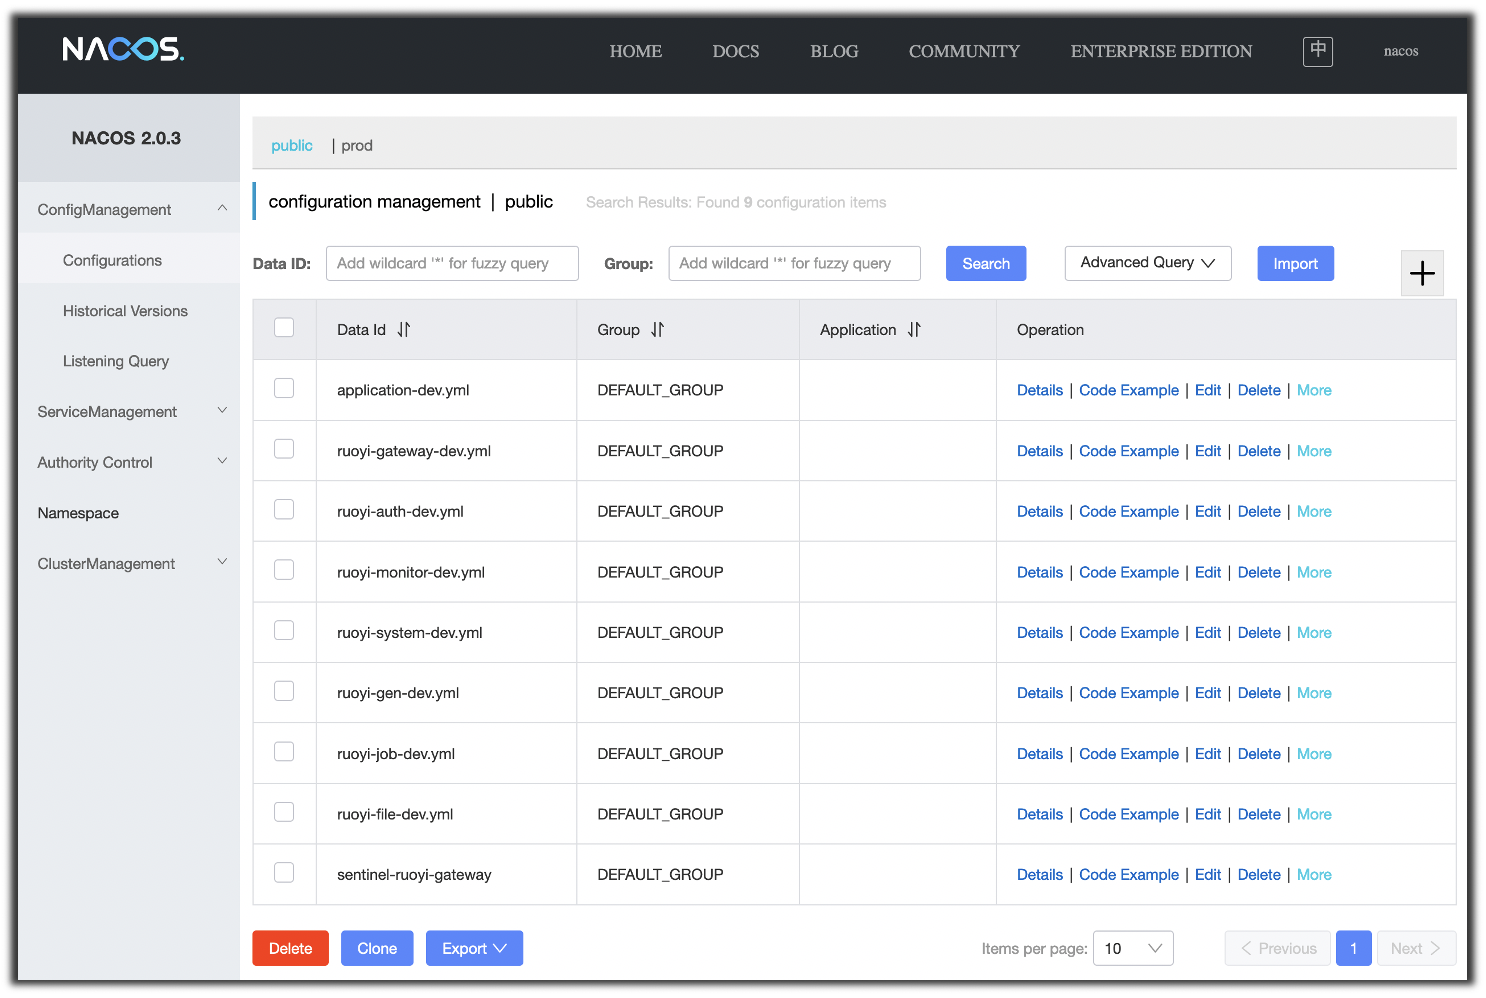Check the sentinel-ruoyi-gateway row checkbox
This screenshot has height=998, width=1486.
(x=284, y=873)
